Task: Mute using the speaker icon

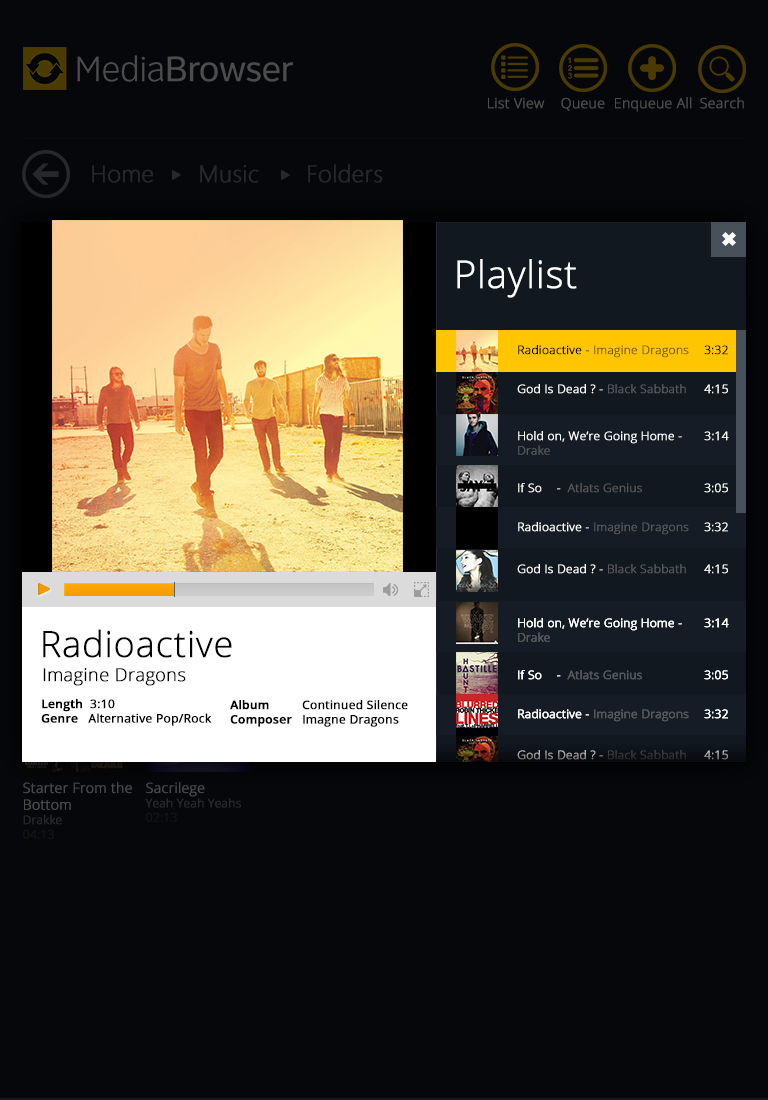Action: (x=391, y=589)
